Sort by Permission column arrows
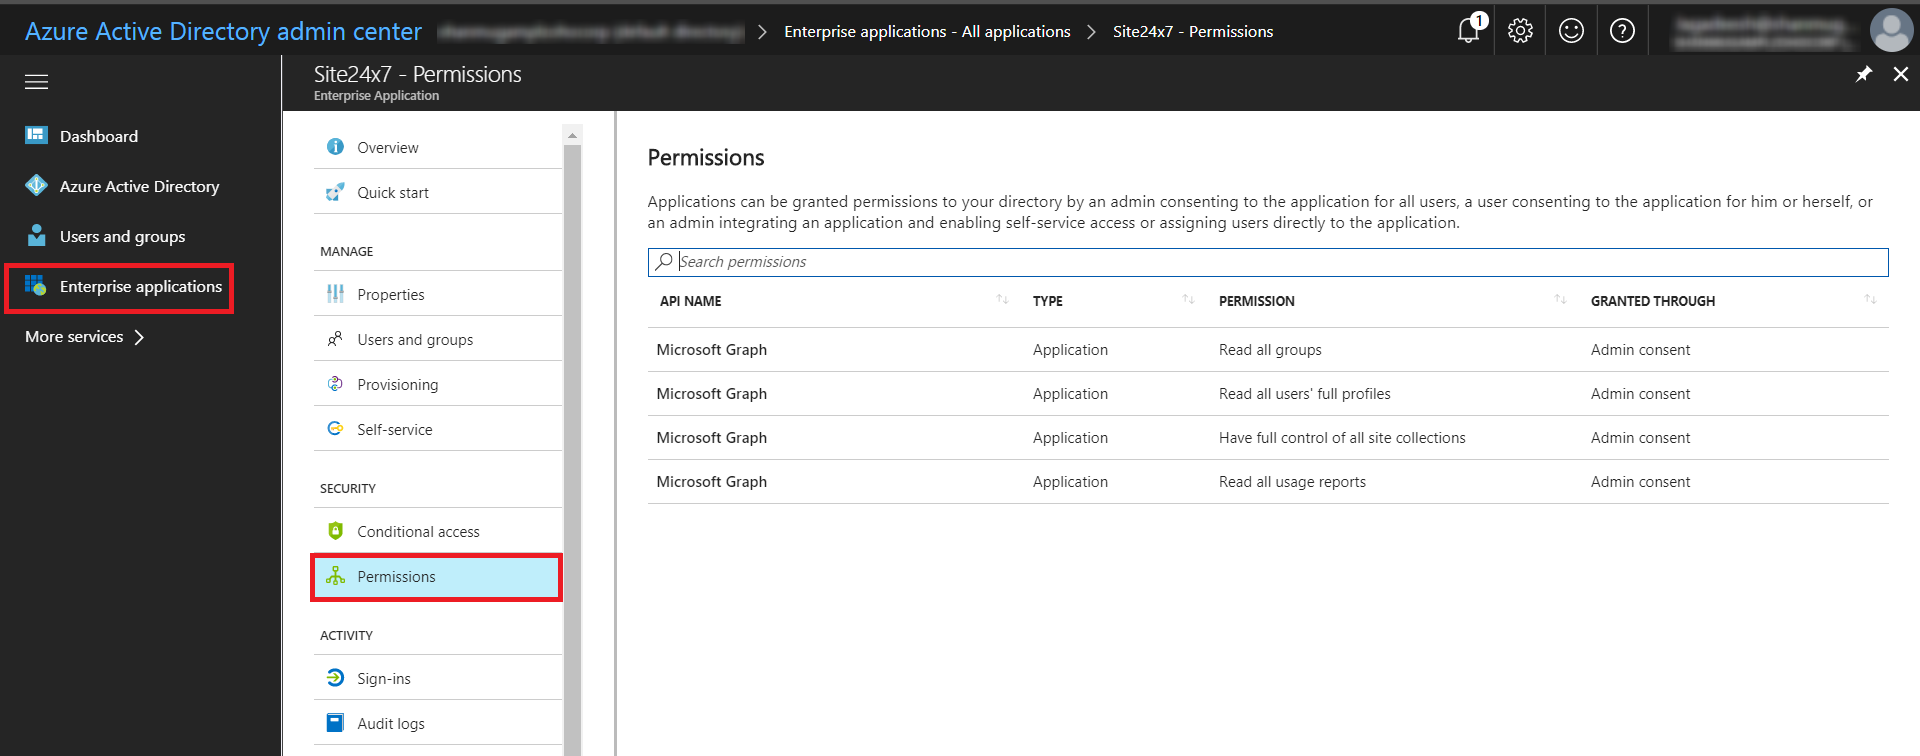 [1560, 300]
